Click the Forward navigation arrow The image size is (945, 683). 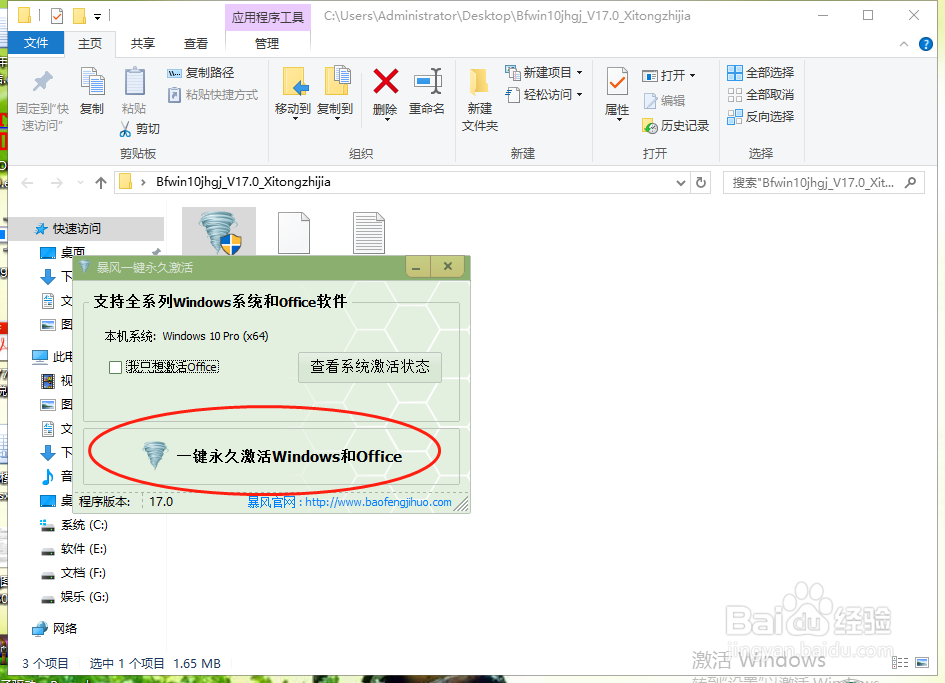tap(57, 183)
